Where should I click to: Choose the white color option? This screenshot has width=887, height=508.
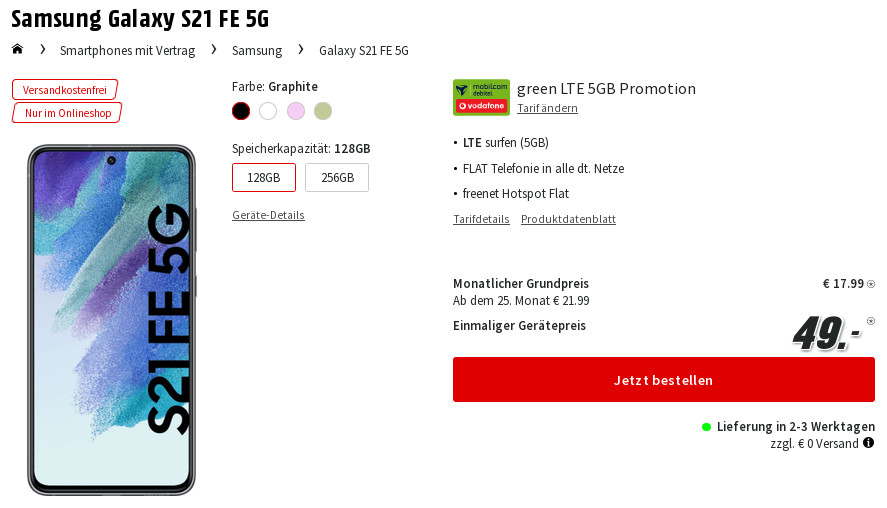(x=268, y=111)
